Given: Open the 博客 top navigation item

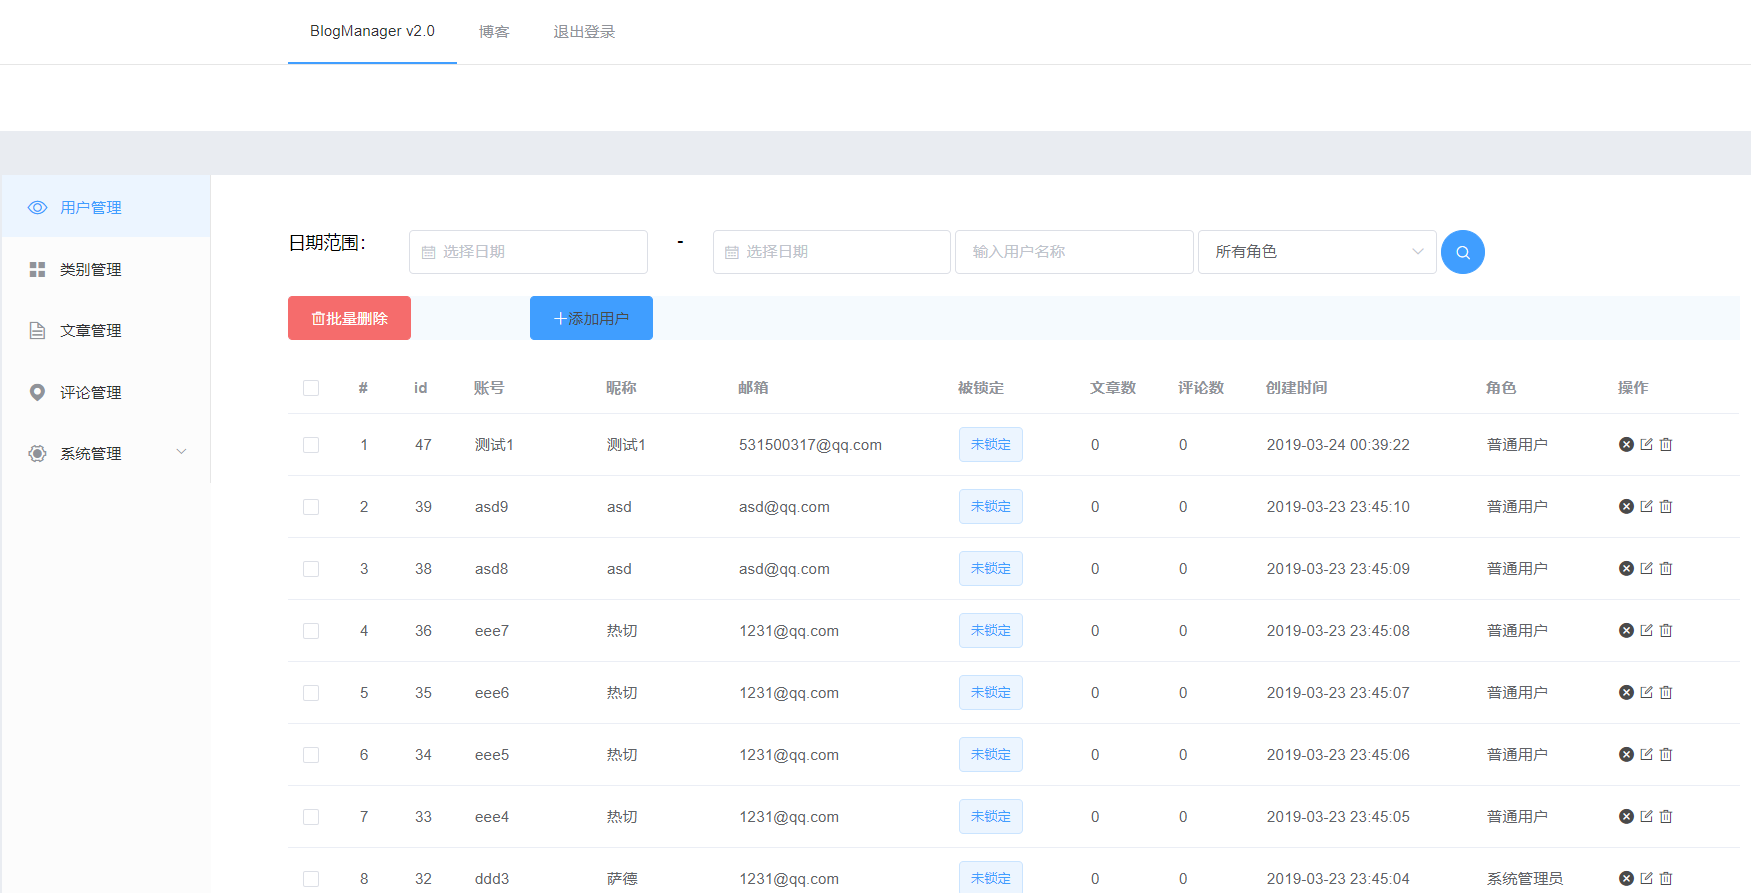Looking at the screenshot, I should (494, 32).
